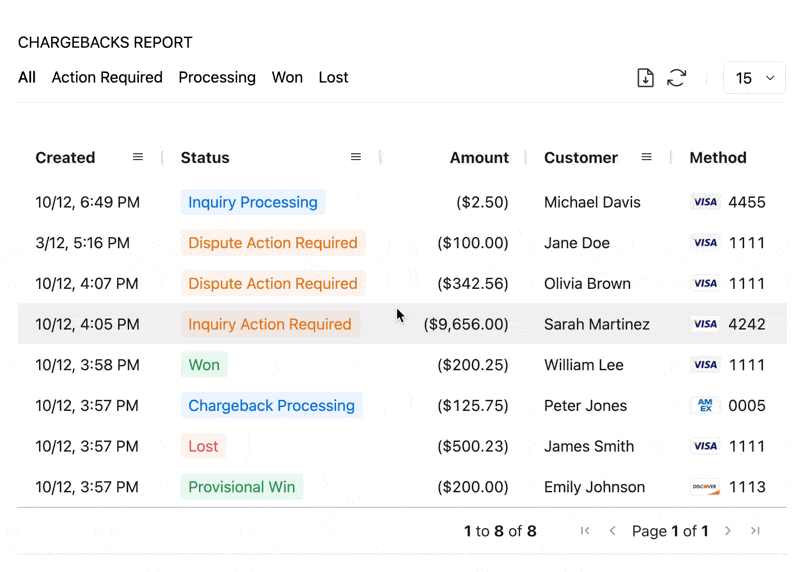800x572 pixels.
Task: Jump to the last page
Action: tap(756, 531)
